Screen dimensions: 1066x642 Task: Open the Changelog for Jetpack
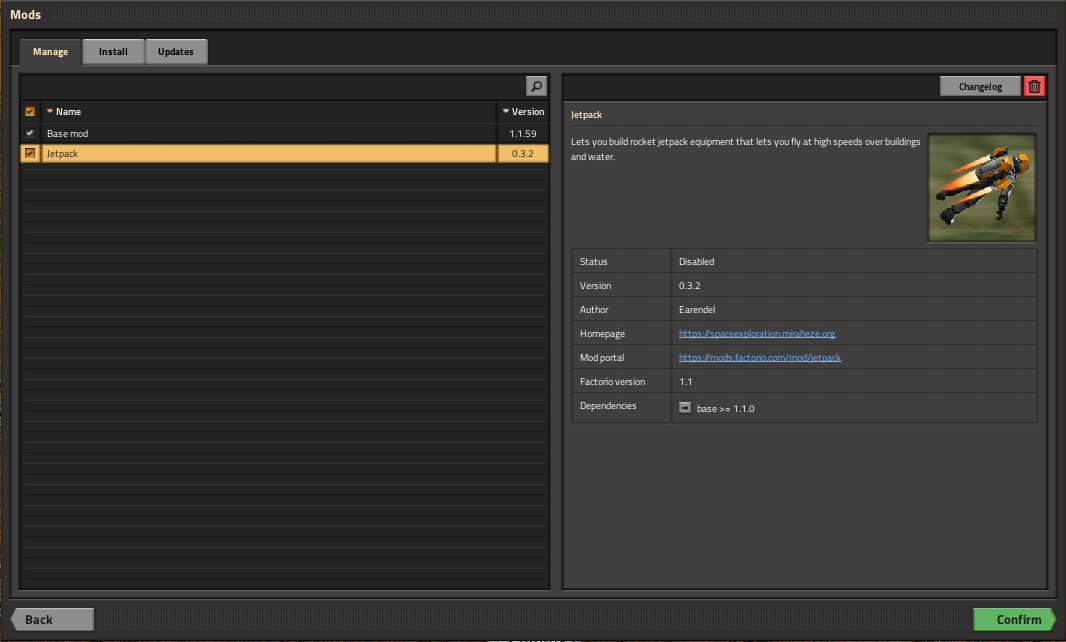click(980, 87)
